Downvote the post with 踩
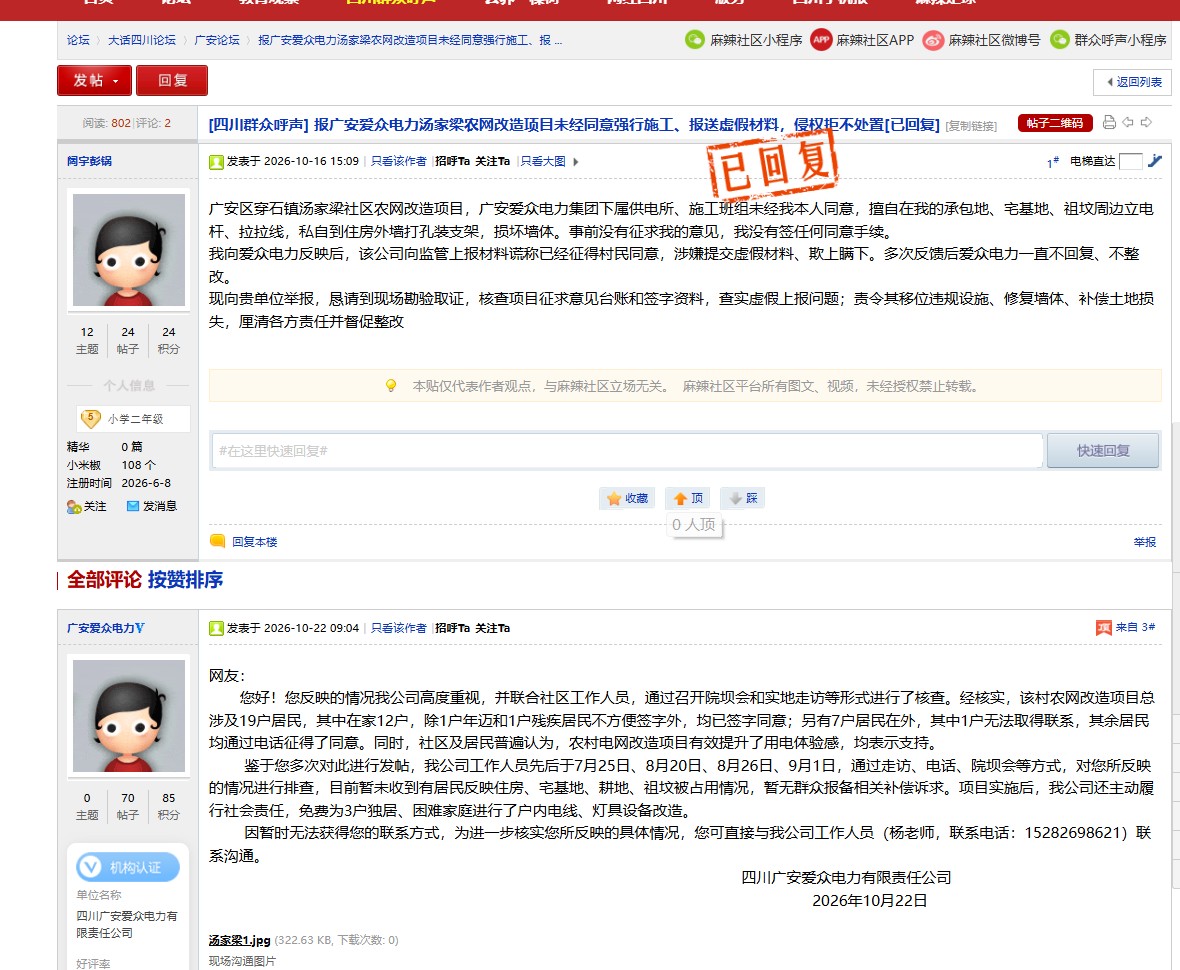 pyautogui.click(x=743, y=498)
